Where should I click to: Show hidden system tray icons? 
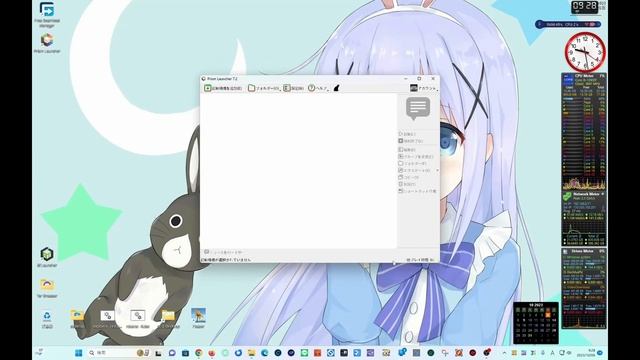[x=504, y=353]
